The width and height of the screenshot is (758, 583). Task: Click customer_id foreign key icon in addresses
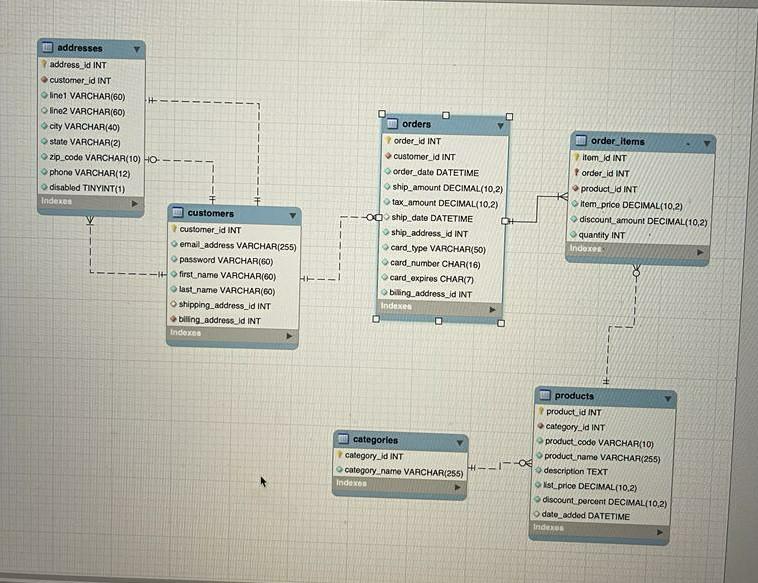click(44, 80)
